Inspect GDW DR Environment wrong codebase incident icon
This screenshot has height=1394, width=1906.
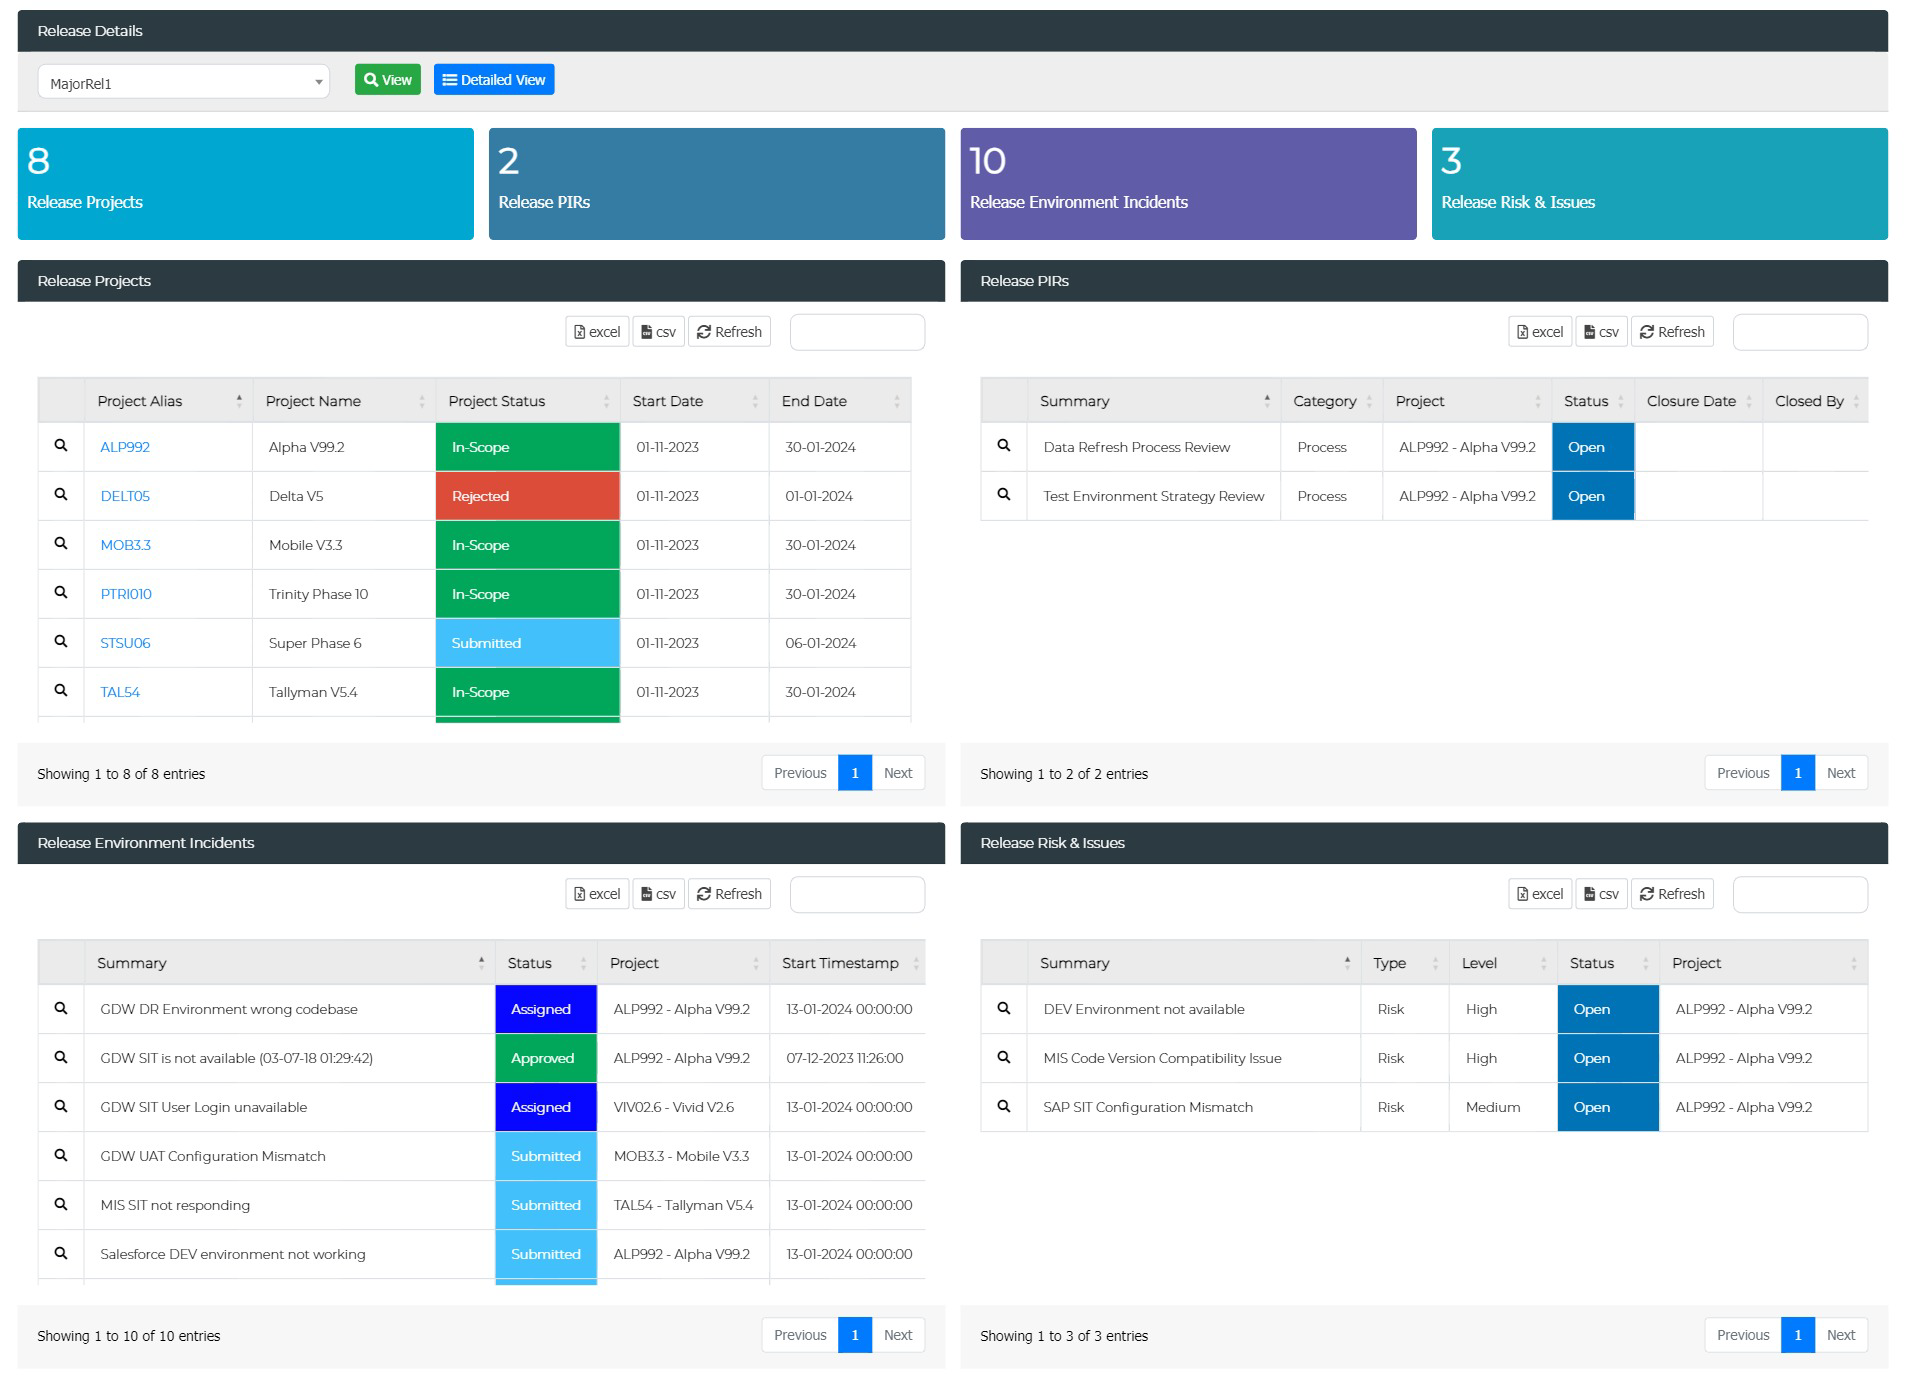click(61, 1008)
